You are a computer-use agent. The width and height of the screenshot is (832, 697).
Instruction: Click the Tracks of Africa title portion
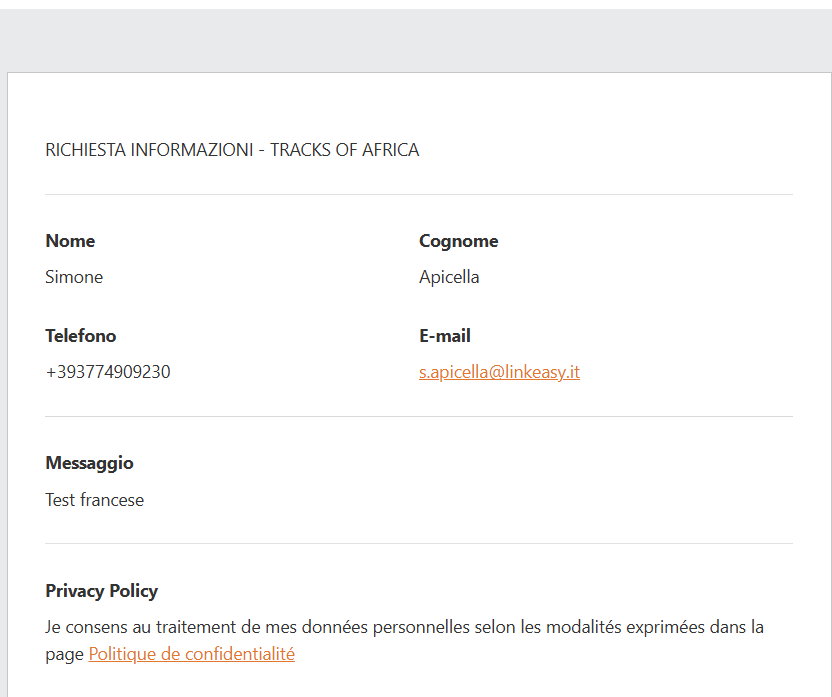click(x=345, y=150)
